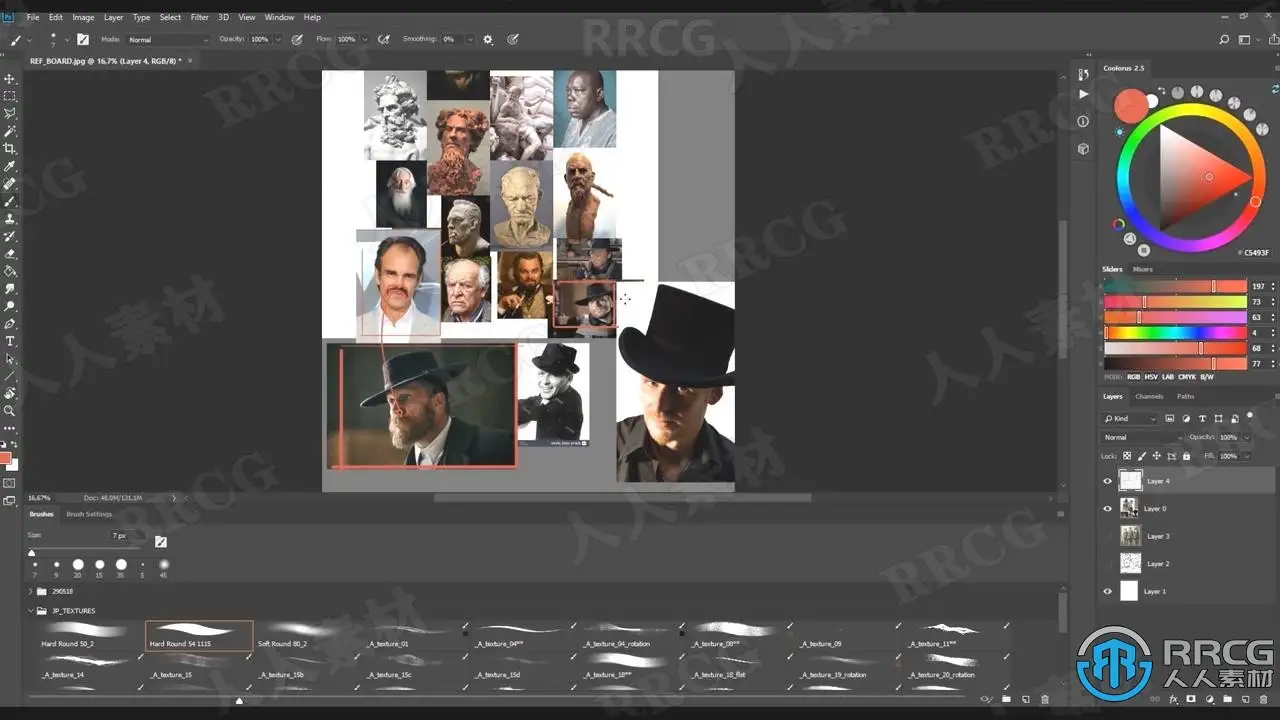Select Soft Round 80_2 brush preset
The width and height of the screenshot is (1280, 720).
308,636
